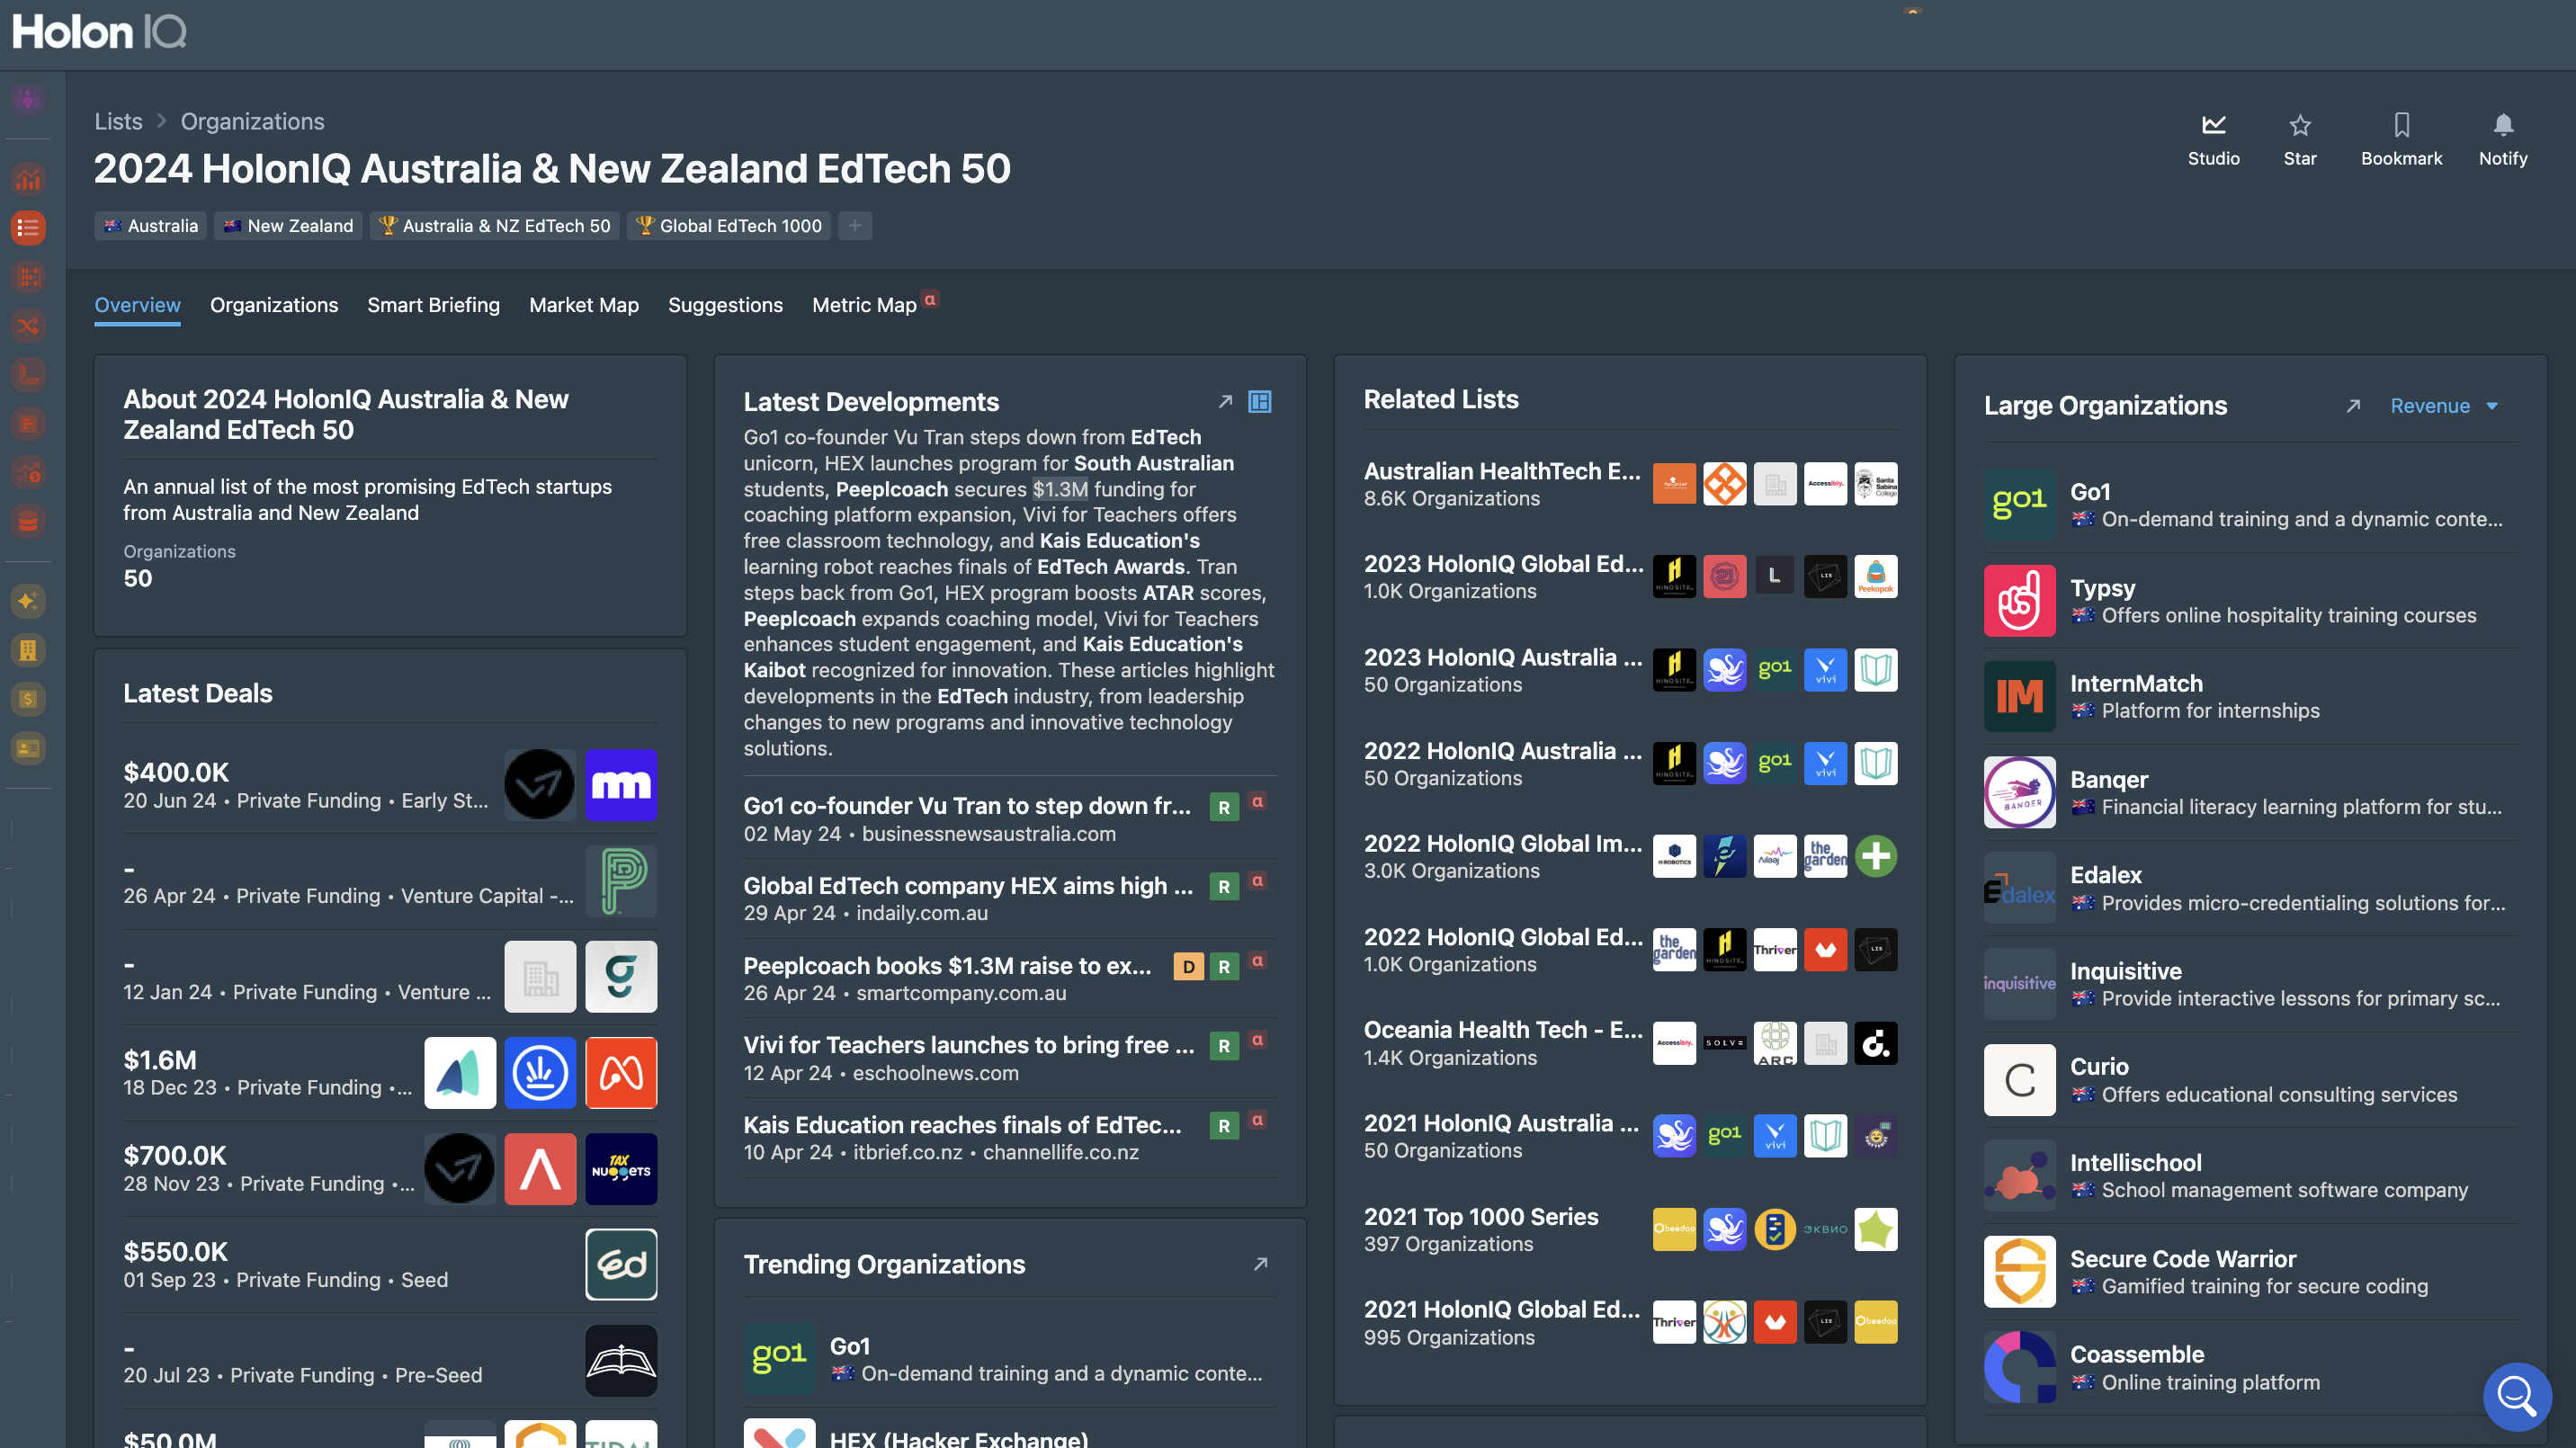Expand Latest Developments with arrow icon
The image size is (2576, 1448).
pyautogui.click(x=1225, y=402)
